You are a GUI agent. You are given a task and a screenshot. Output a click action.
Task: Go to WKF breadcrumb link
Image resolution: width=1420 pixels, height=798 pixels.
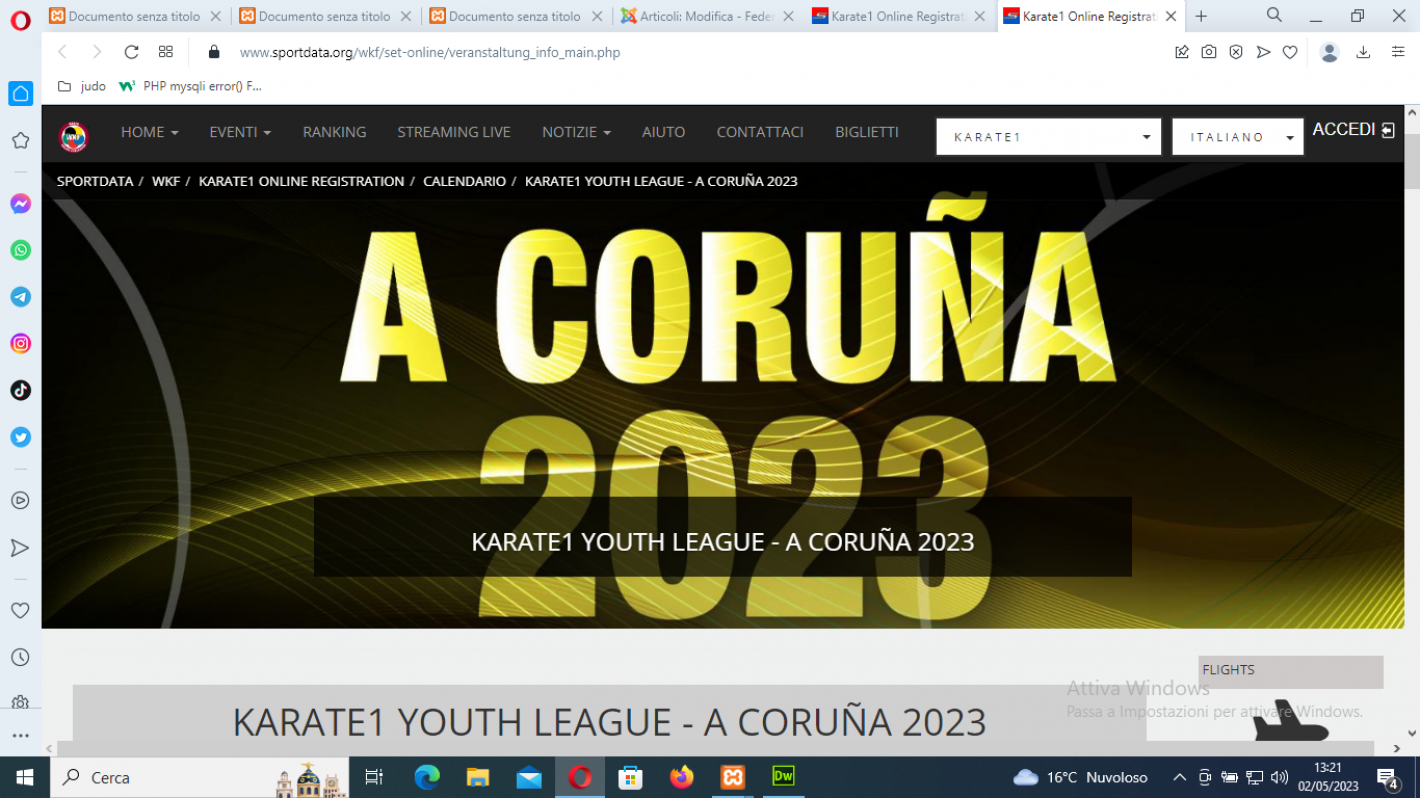[166, 181]
